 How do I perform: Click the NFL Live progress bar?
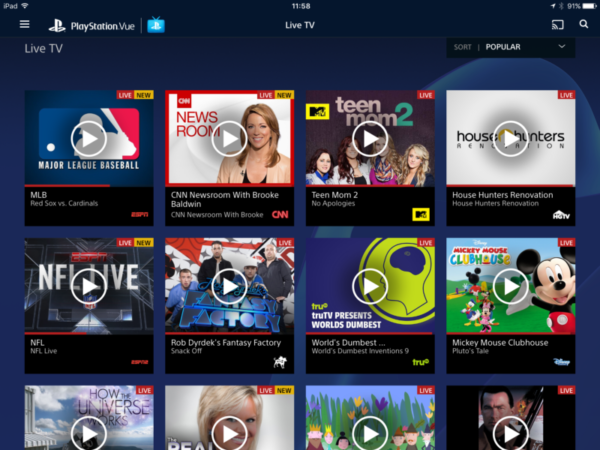89,333
